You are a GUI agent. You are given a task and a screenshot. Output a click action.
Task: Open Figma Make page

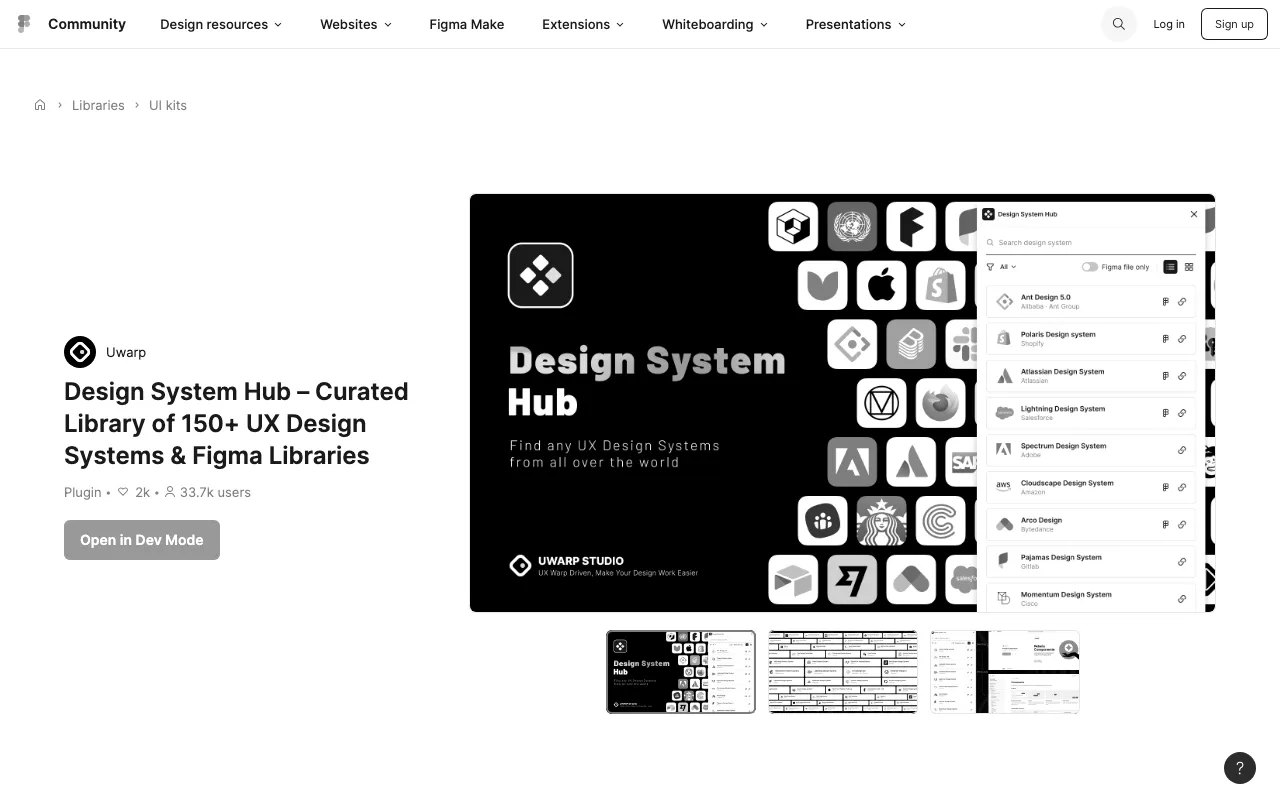[467, 24]
